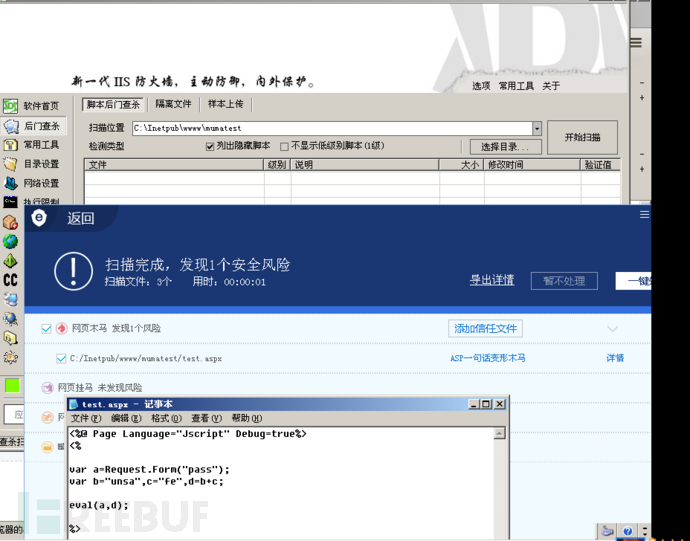The image size is (690, 541).
Task: Switch to the 样本上传 tab
Action: pyautogui.click(x=225, y=104)
